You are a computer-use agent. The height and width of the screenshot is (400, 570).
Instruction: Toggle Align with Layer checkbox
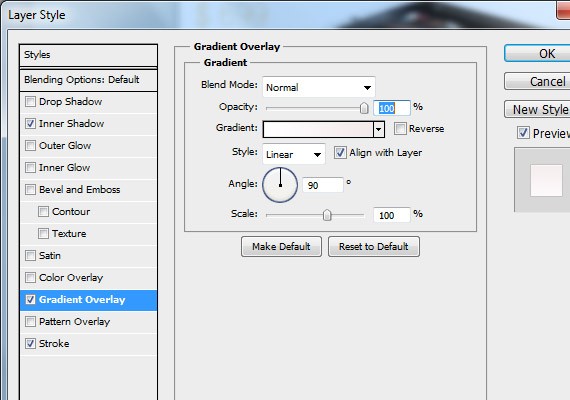pos(340,152)
